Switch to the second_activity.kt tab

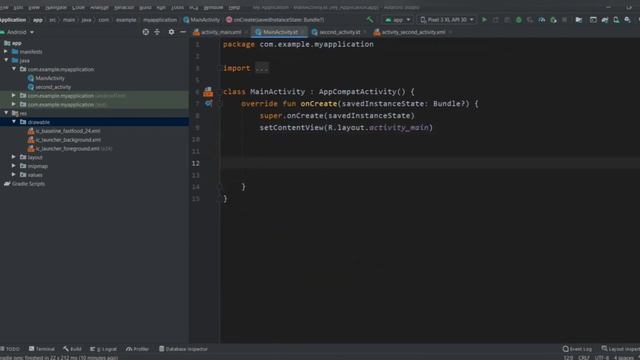coord(339,32)
